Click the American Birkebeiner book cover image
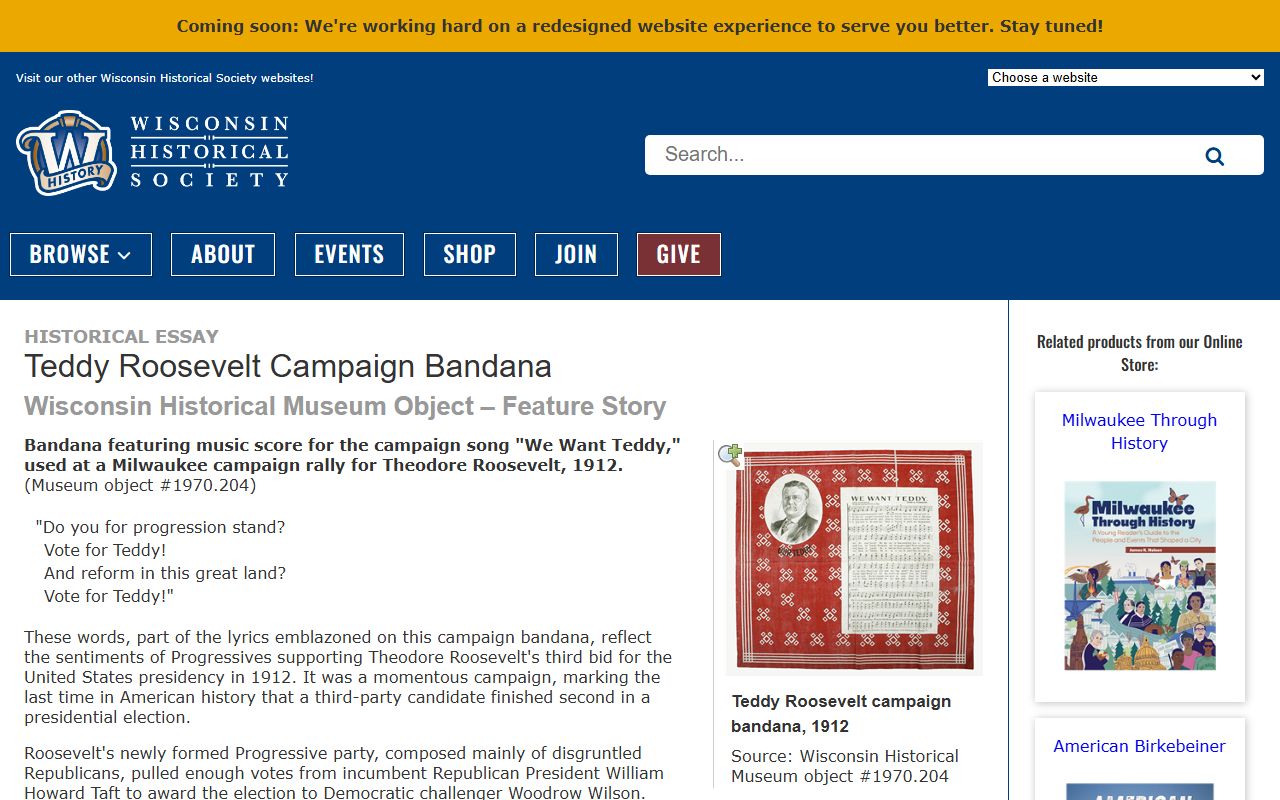1280x800 pixels. (1139, 791)
